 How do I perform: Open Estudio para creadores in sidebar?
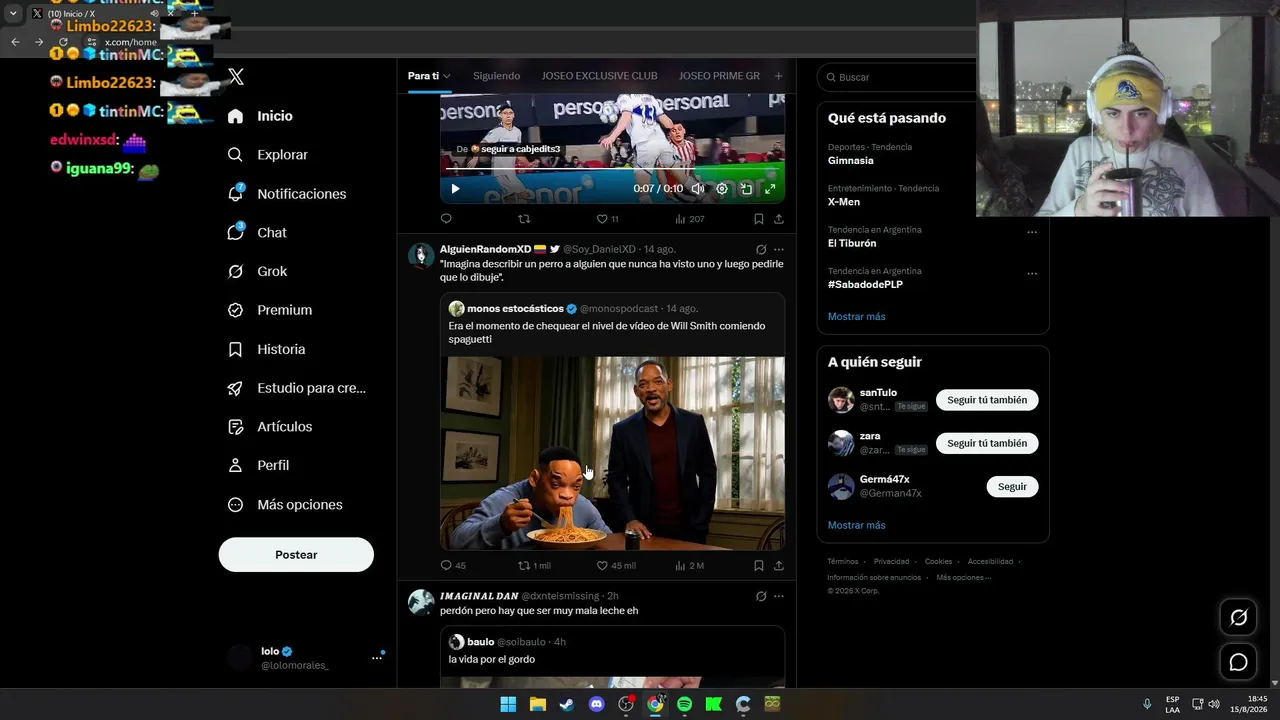[296, 388]
